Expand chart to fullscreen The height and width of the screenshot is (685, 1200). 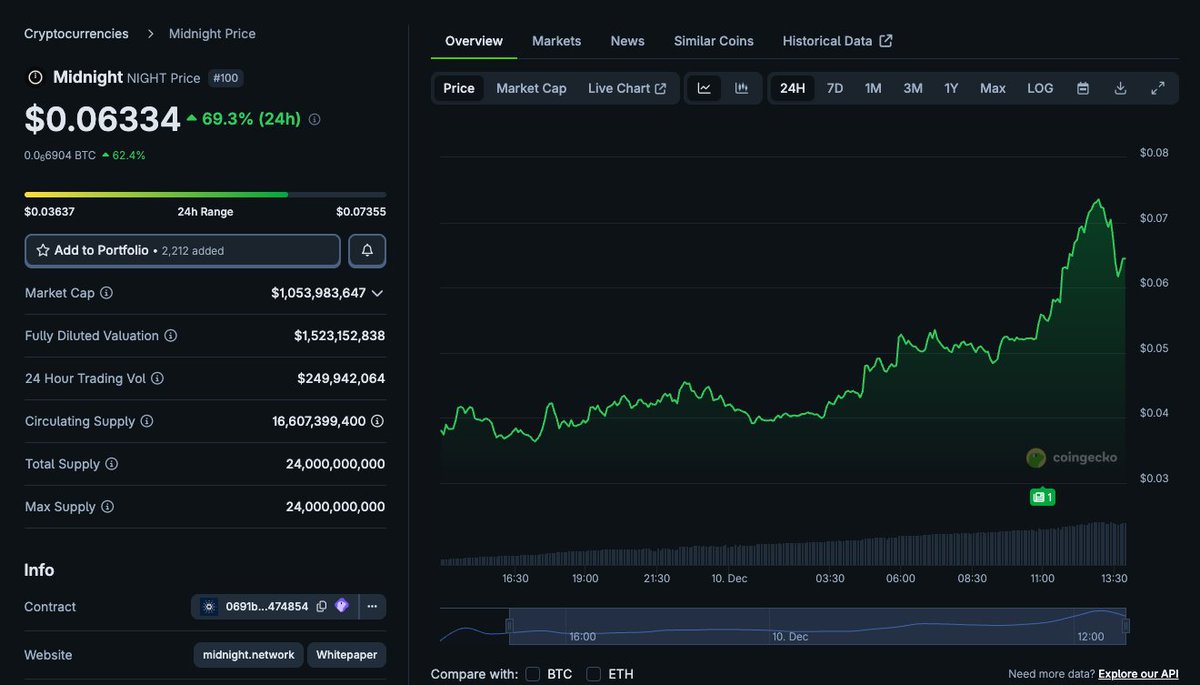click(1158, 88)
